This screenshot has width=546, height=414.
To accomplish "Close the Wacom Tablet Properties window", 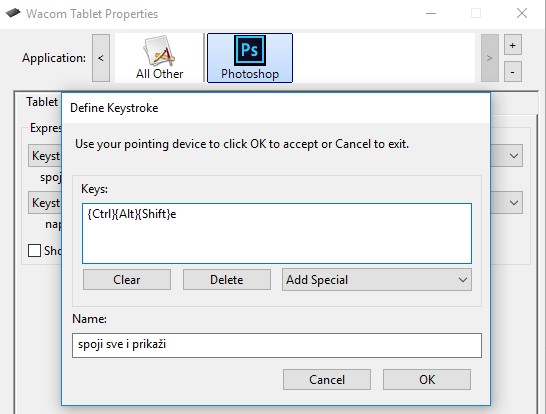I will pos(522,14).
